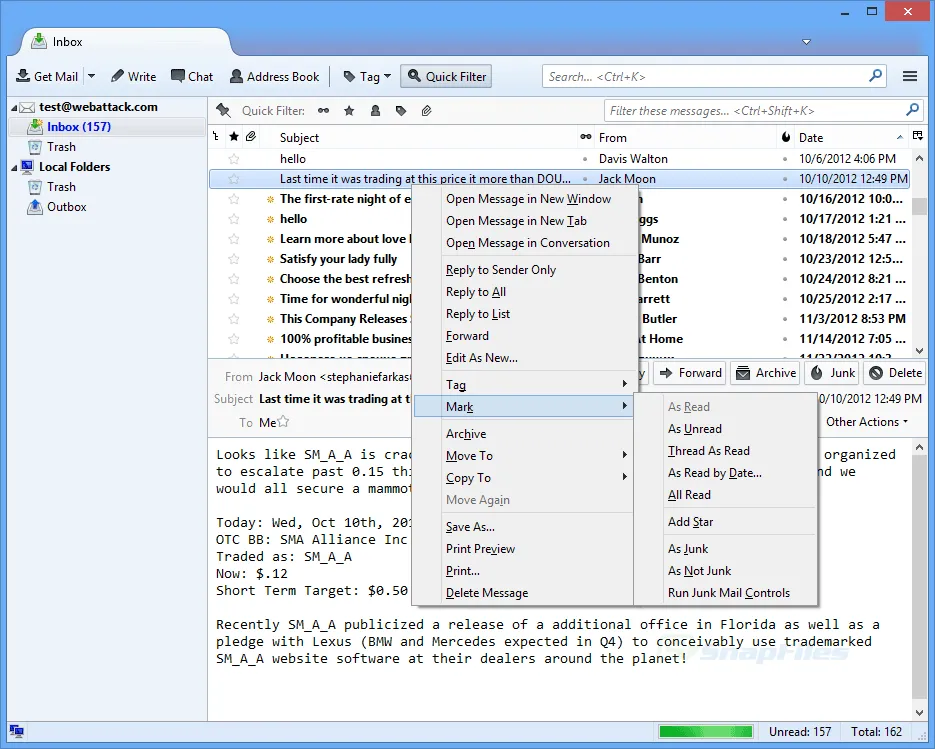Image resolution: width=935 pixels, height=749 pixels.
Task: Filter to messages with attachments
Action: (426, 110)
